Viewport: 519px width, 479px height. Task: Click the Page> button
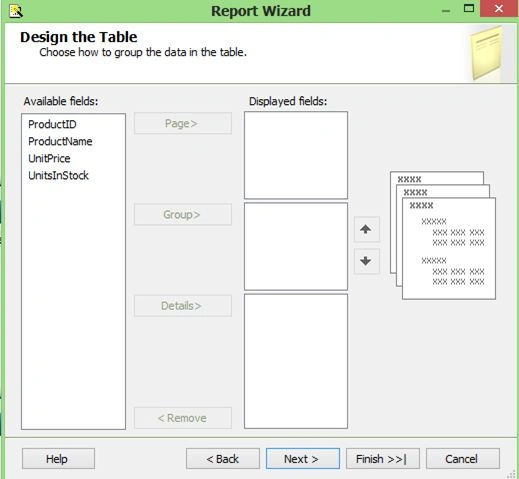tap(183, 123)
